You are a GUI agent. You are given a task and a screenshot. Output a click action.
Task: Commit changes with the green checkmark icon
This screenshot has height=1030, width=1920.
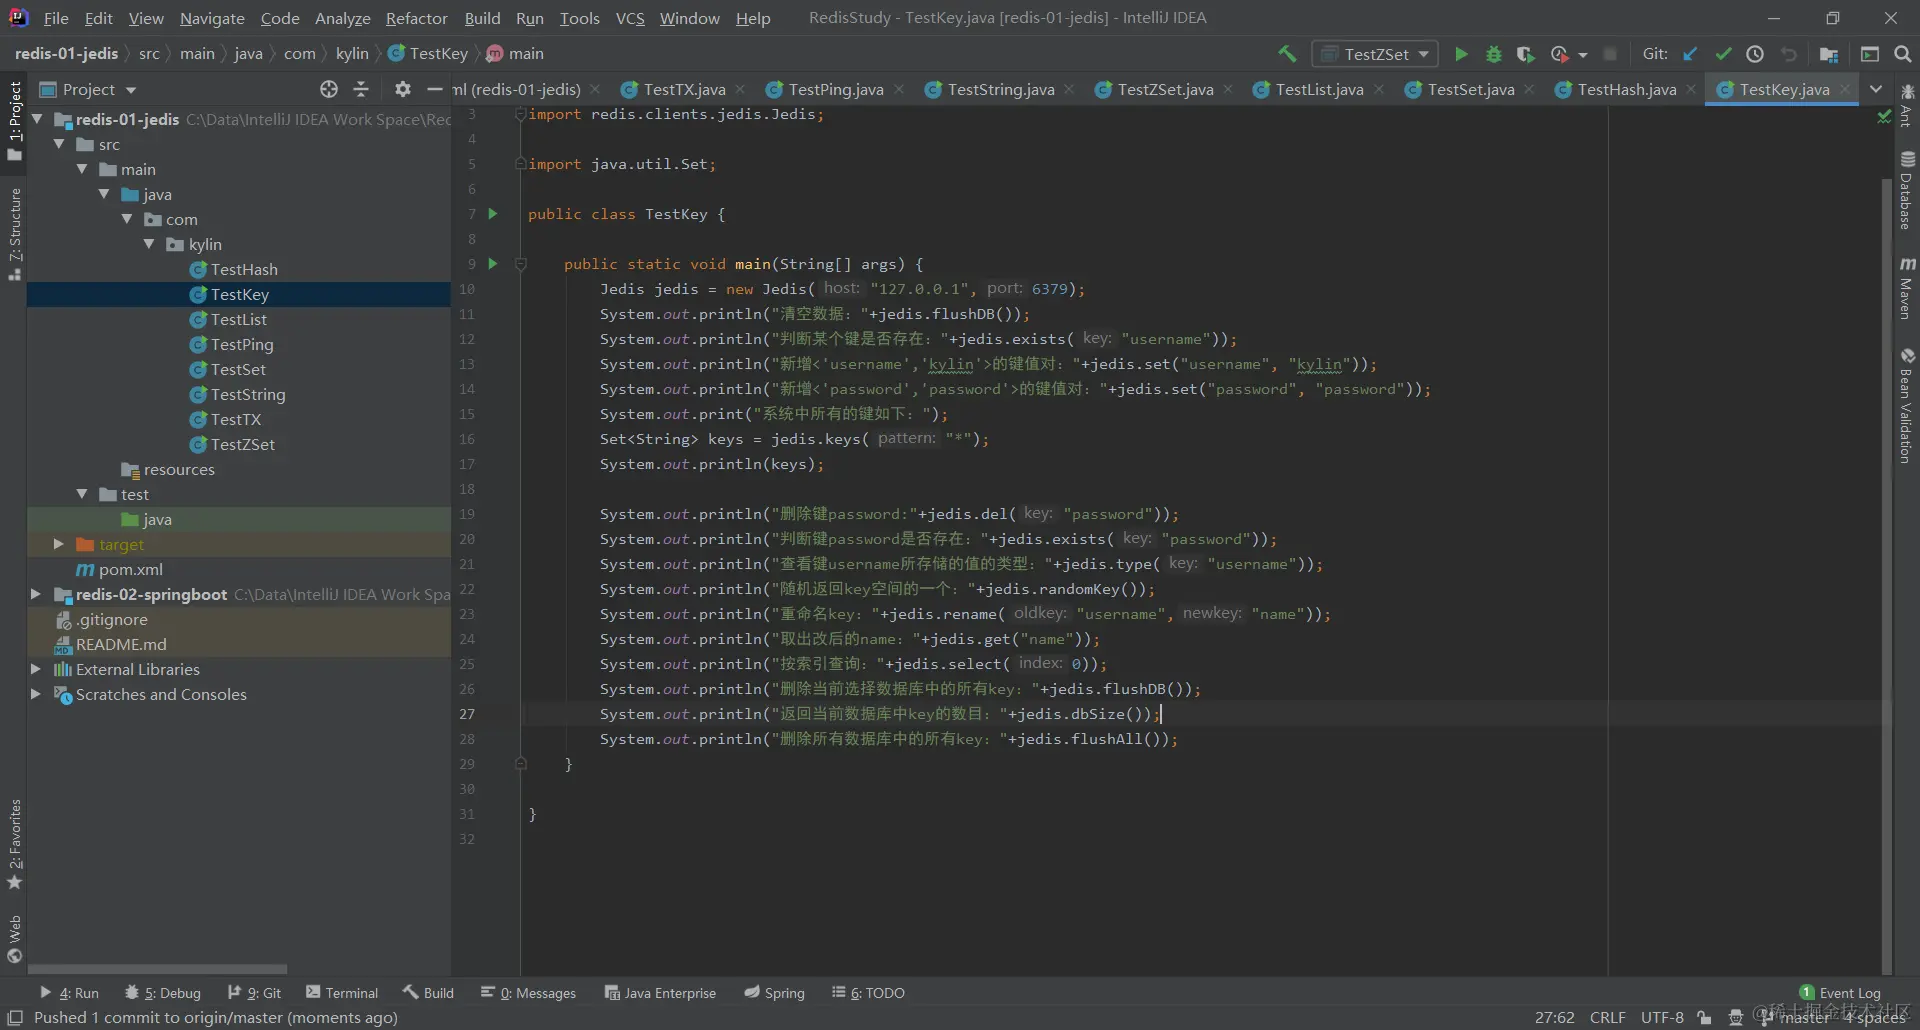click(1723, 54)
